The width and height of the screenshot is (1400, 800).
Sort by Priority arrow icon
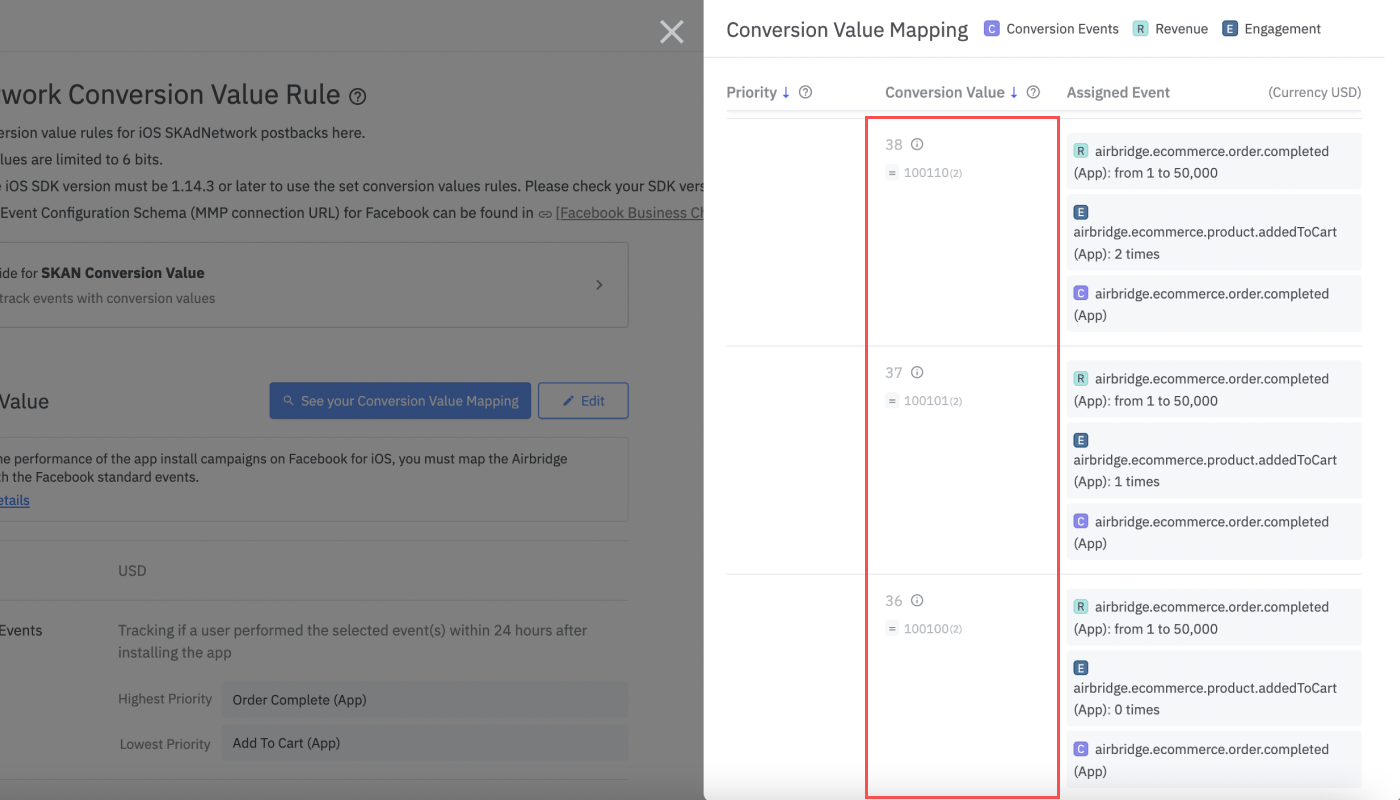tap(786, 92)
